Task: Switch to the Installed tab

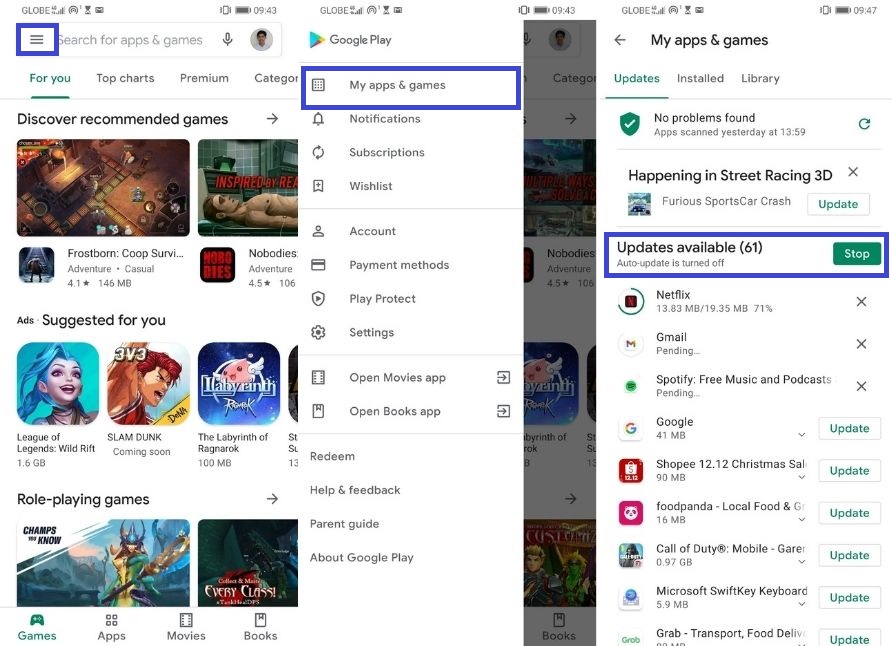Action: 700,78
